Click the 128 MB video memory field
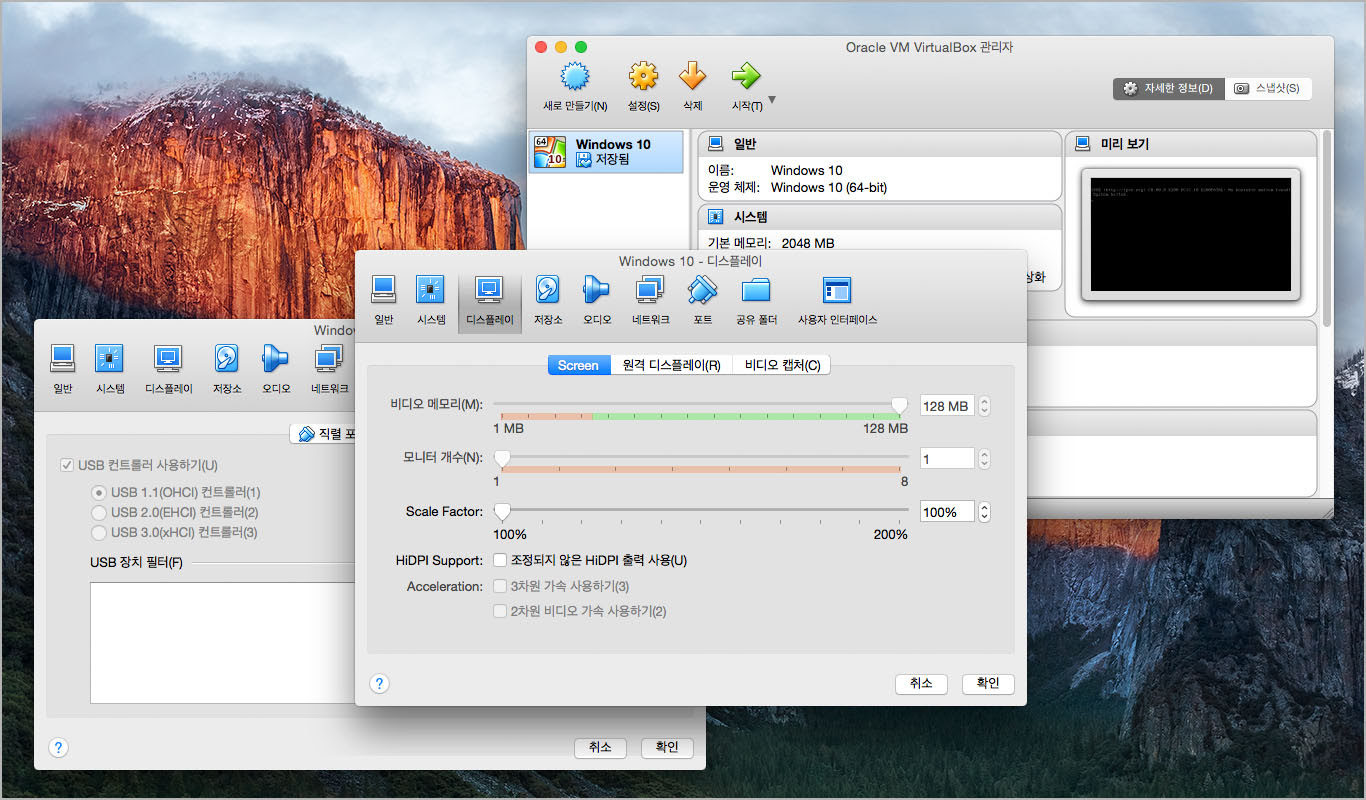 tap(947, 406)
